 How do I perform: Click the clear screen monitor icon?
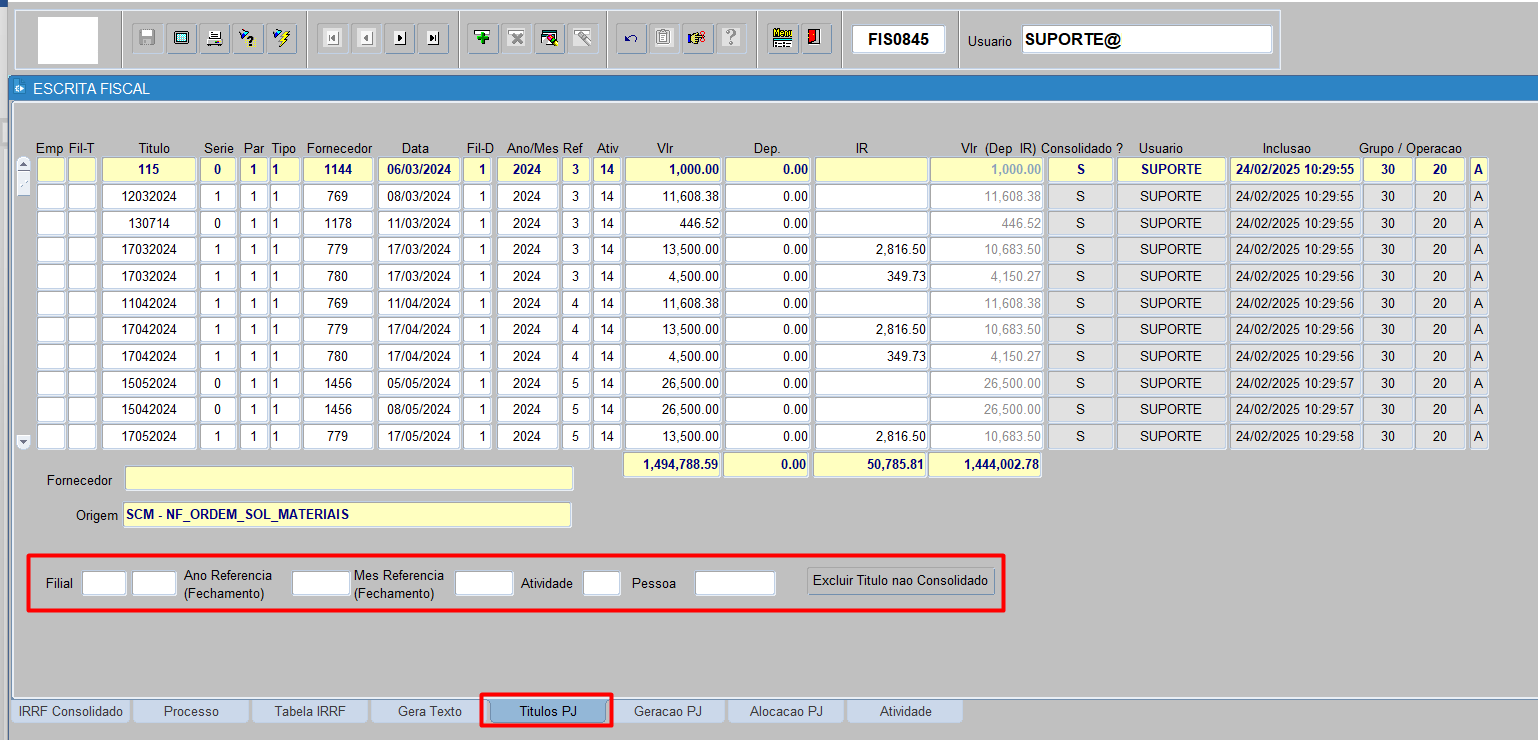pos(181,39)
